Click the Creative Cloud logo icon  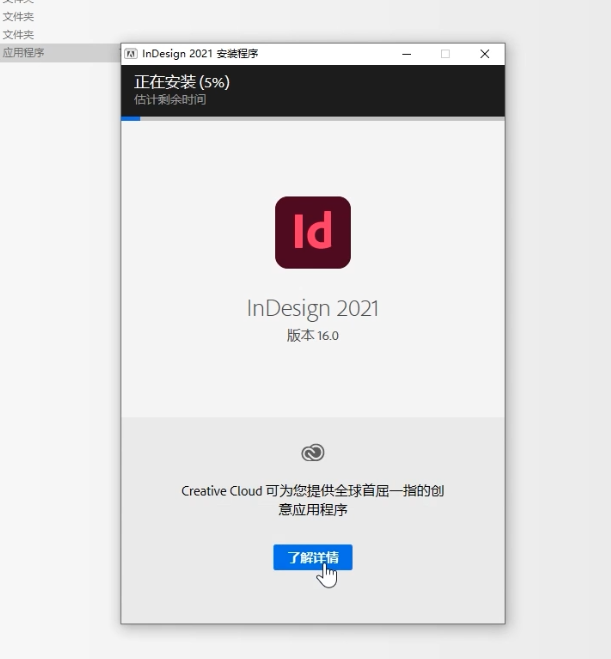tap(313, 453)
